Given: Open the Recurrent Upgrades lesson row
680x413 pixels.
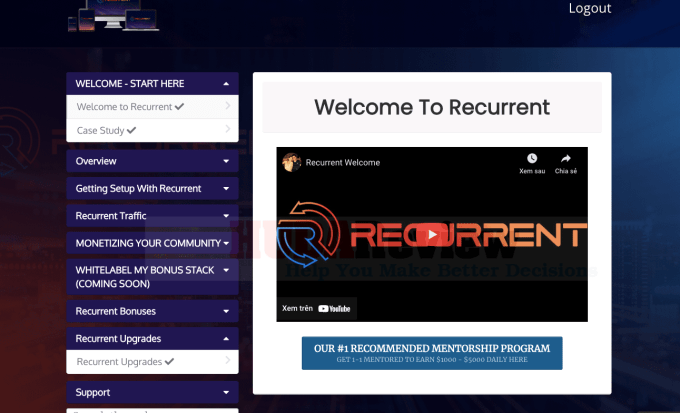Looking at the screenshot, I should click(x=152, y=362).
